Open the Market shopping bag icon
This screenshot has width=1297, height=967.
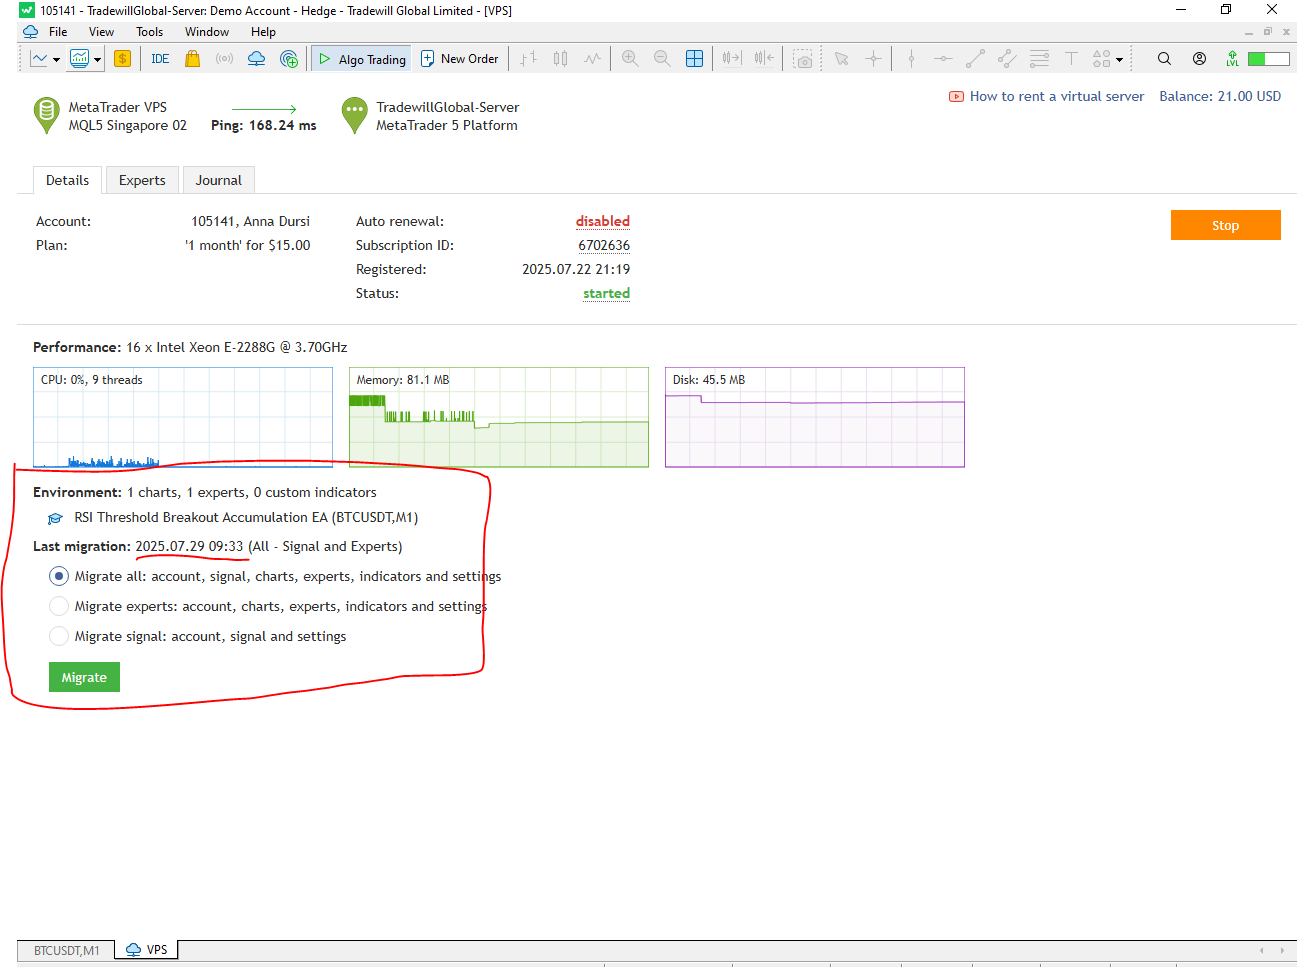[x=193, y=59]
